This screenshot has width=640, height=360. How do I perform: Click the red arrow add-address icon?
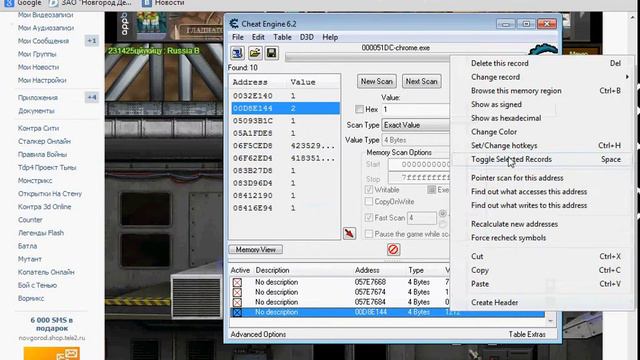(349, 233)
